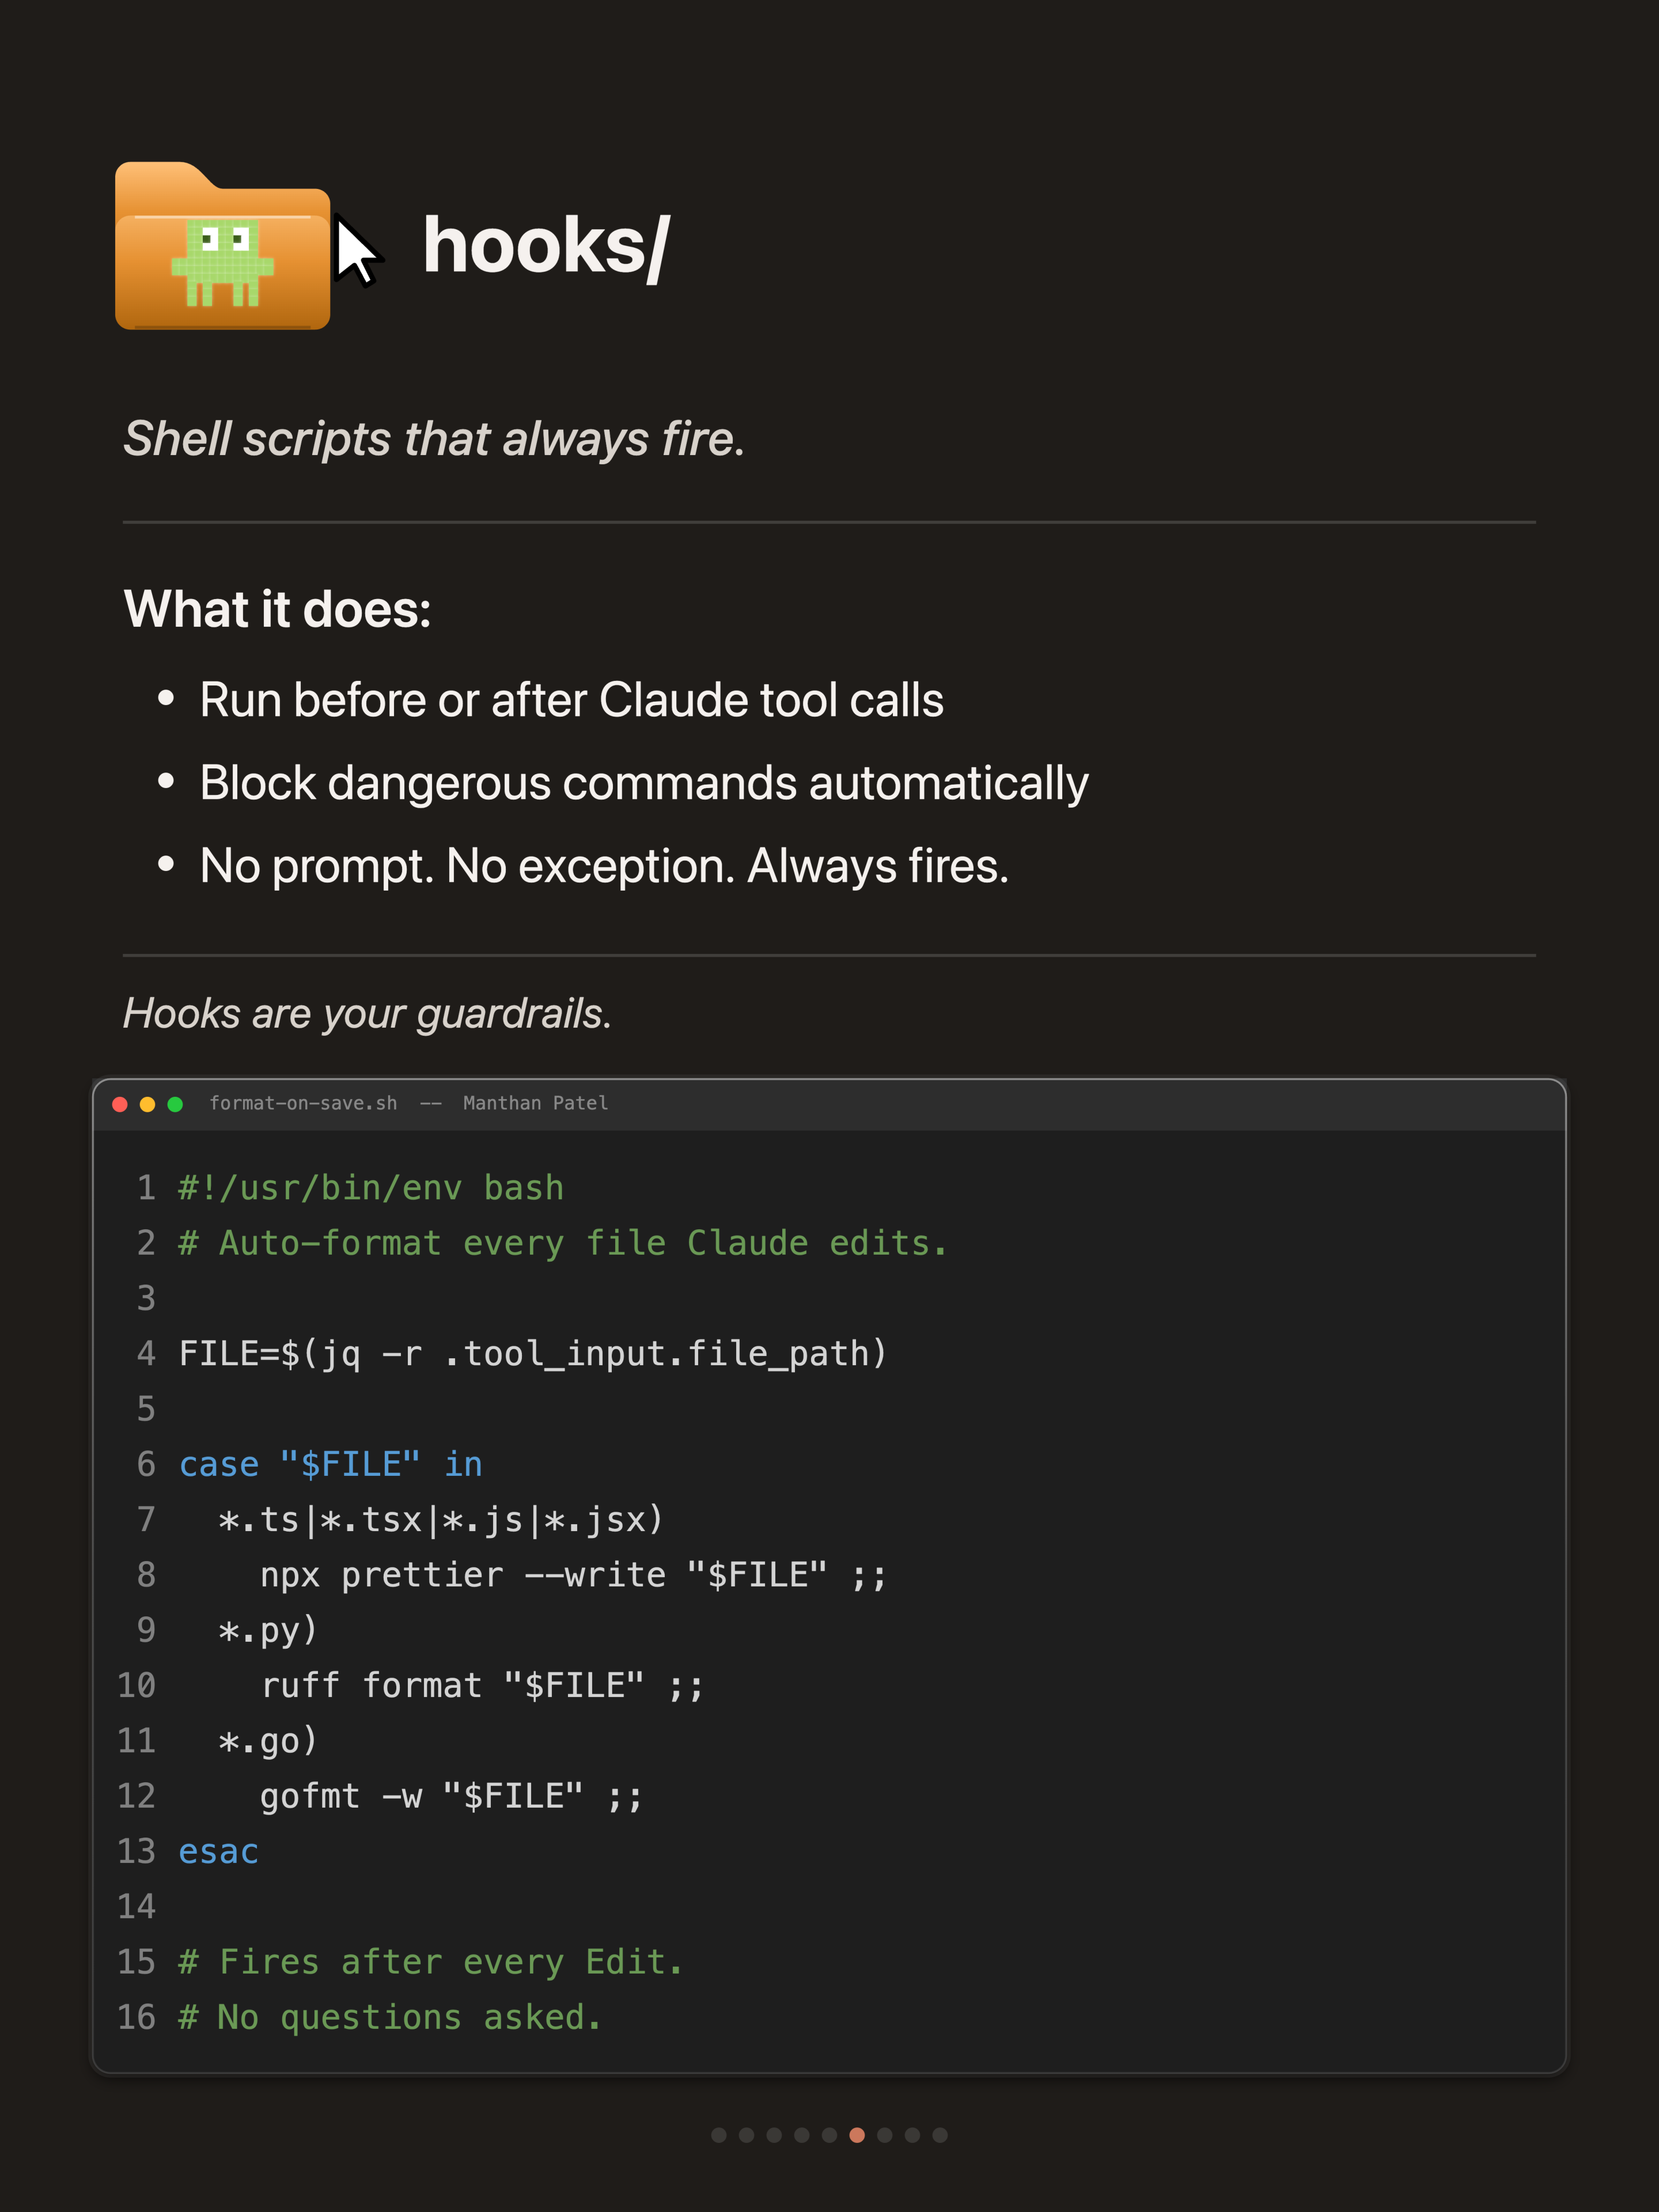Click the white mouse cursor arrow graphic
Viewport: 1659px width, 2212px height.
tap(356, 252)
